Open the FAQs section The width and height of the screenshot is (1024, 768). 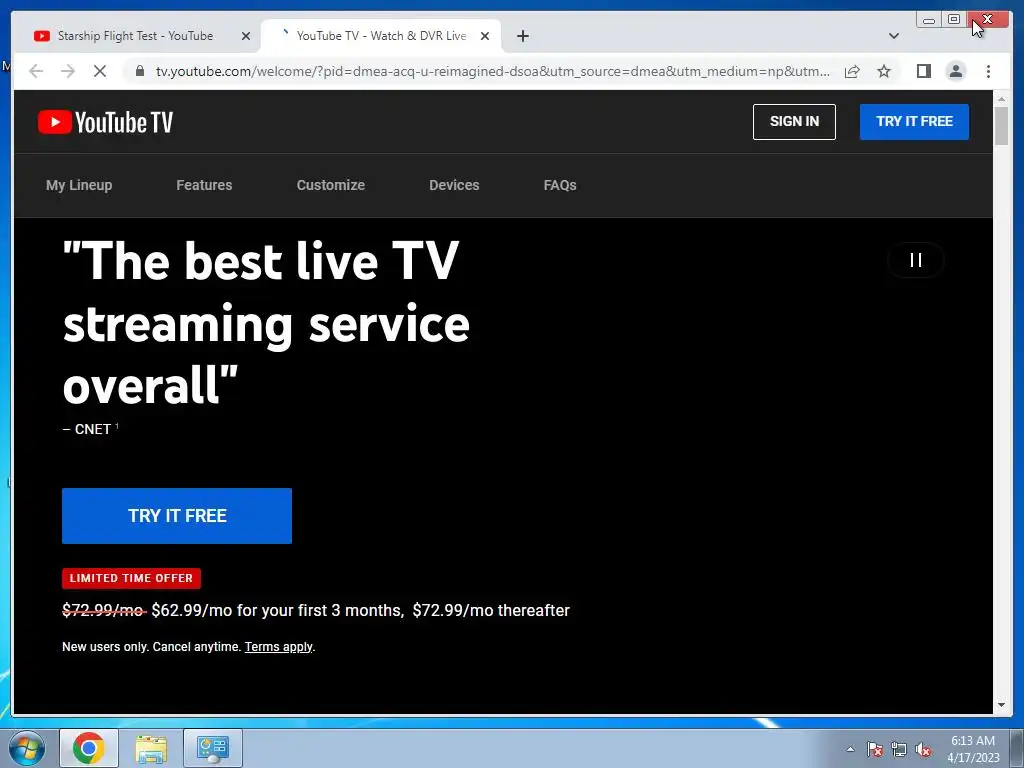click(560, 185)
